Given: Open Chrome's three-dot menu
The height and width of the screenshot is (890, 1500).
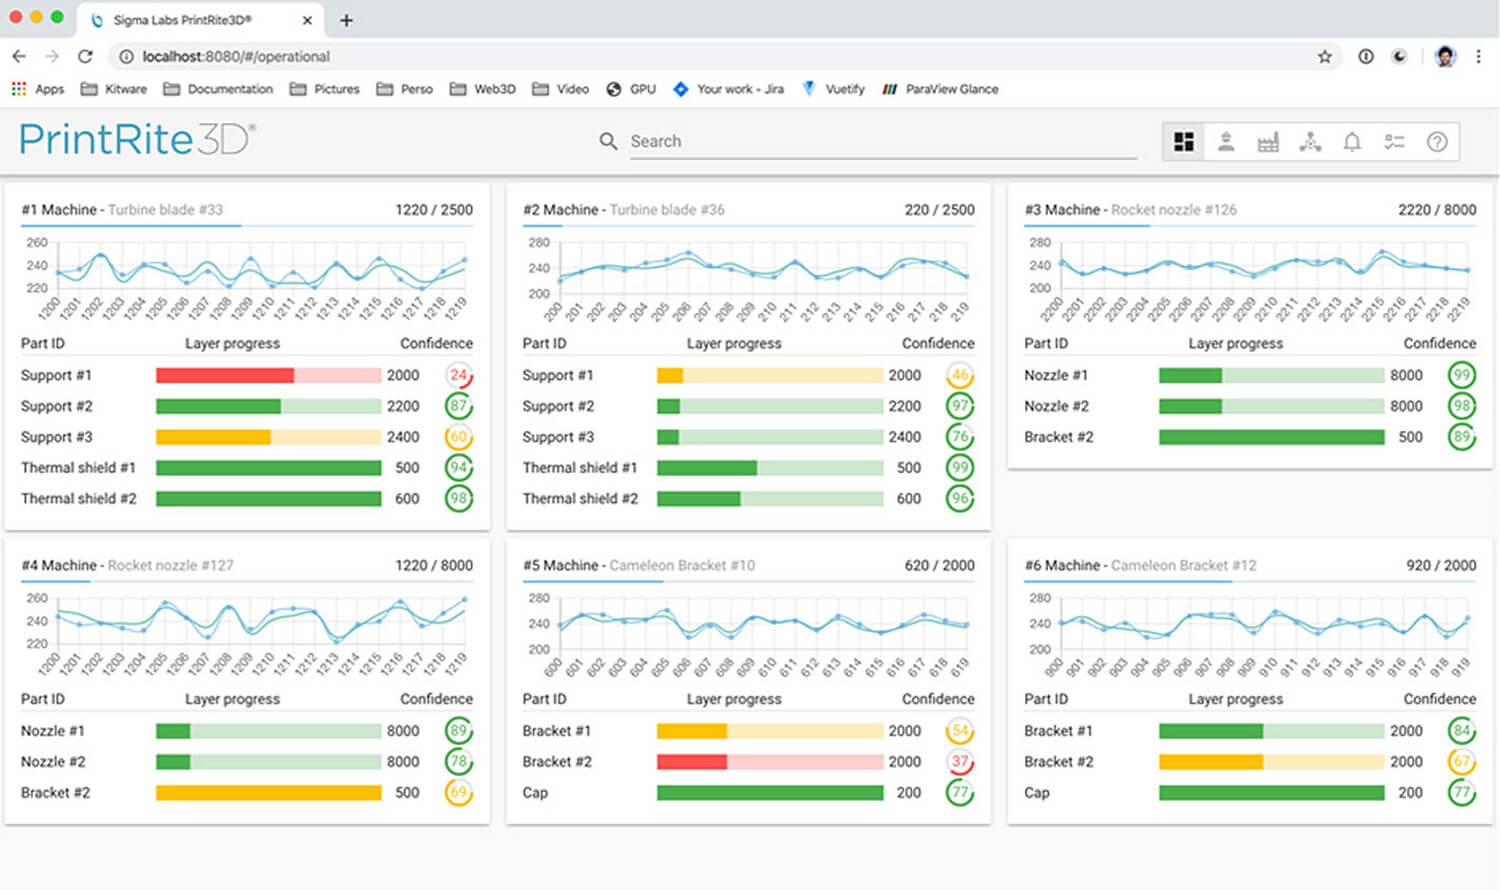Looking at the screenshot, I should coord(1478,57).
